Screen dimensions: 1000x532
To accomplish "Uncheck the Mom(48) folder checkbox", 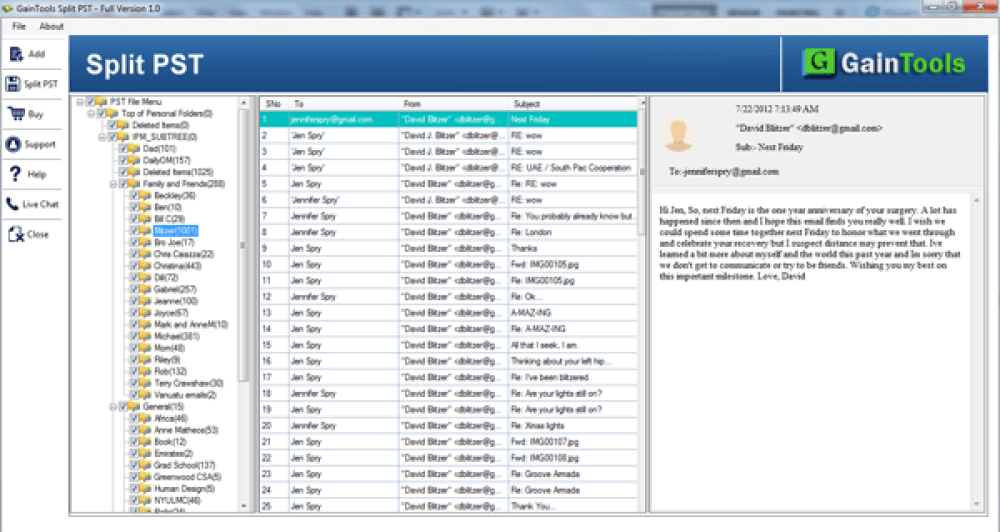I will (132, 348).
